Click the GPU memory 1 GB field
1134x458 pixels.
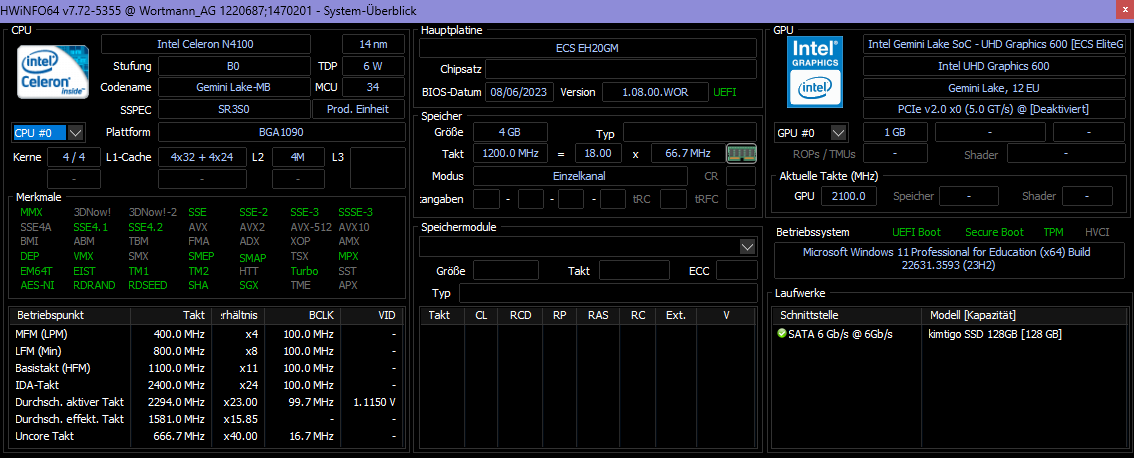pyautogui.click(x=895, y=133)
